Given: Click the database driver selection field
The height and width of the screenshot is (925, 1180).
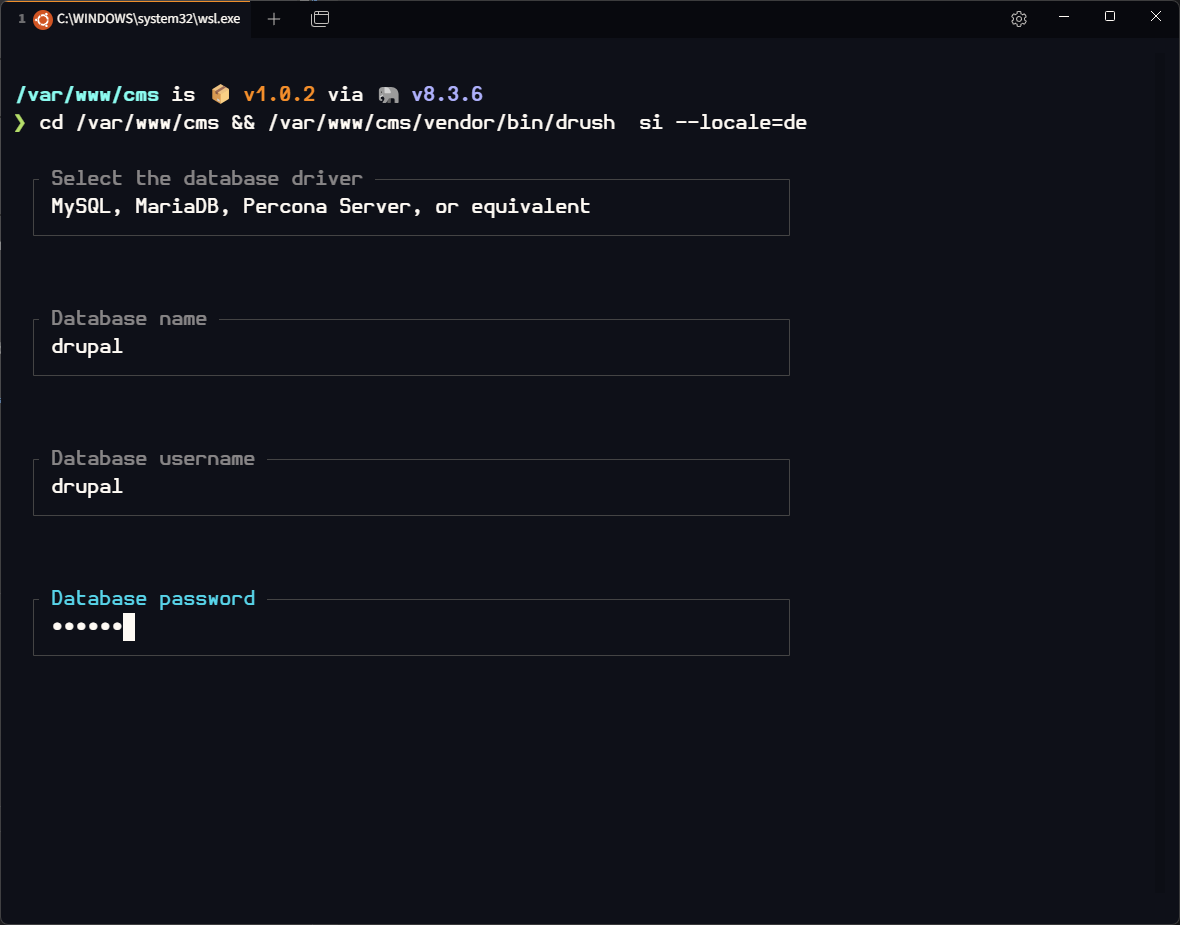Looking at the screenshot, I should click(x=411, y=208).
